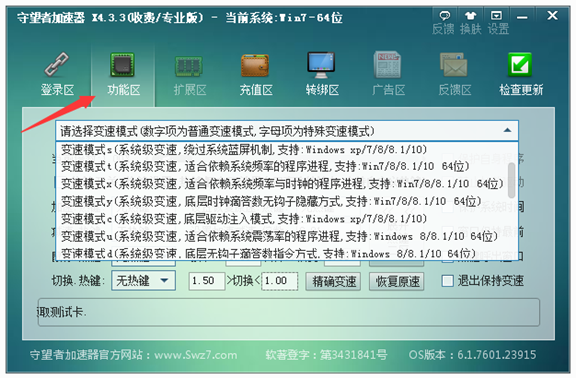Open the 广告区 newspaper tab
Viewport: 576px width, 378px height.
388,75
